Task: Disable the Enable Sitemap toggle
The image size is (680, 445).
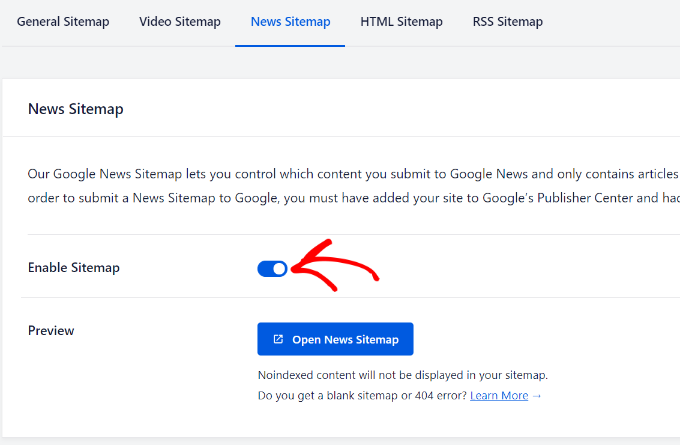Action: 272,268
